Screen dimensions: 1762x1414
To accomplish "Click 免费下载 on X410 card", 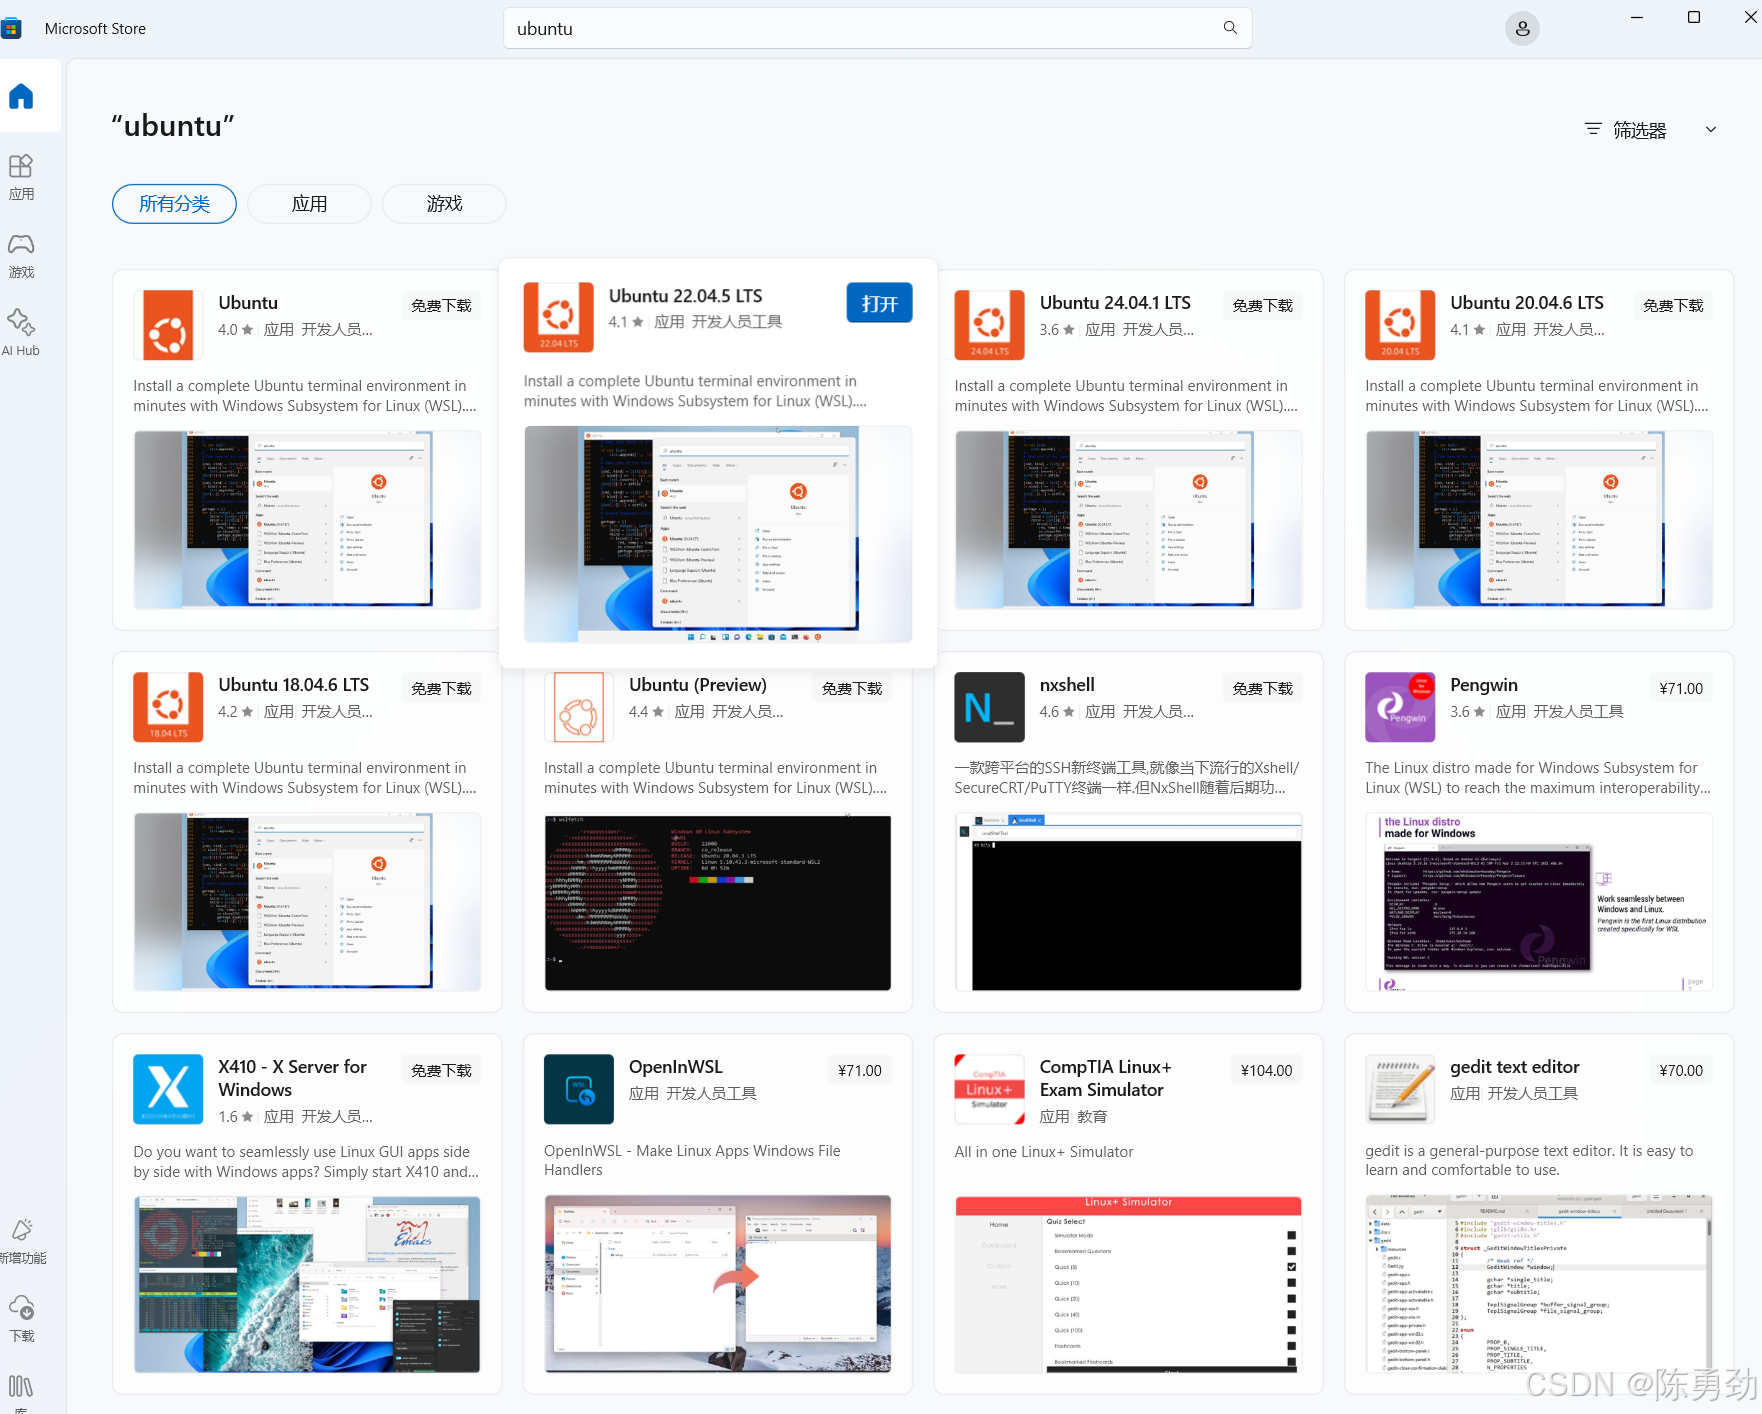I will 441,1071.
